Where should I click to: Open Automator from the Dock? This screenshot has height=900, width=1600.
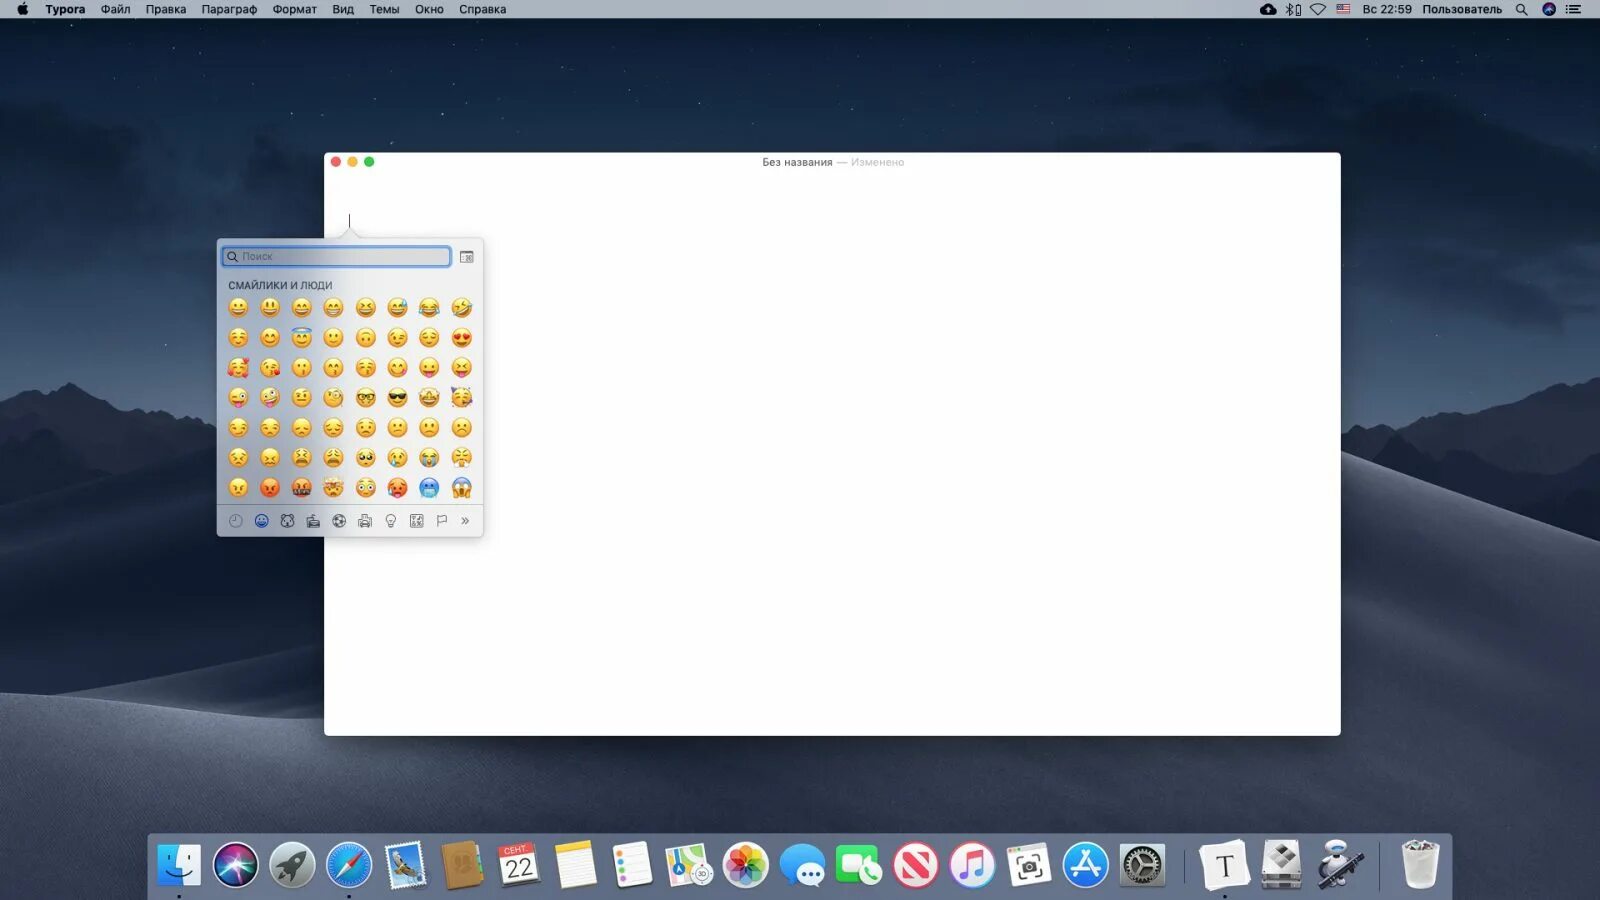(1339, 865)
